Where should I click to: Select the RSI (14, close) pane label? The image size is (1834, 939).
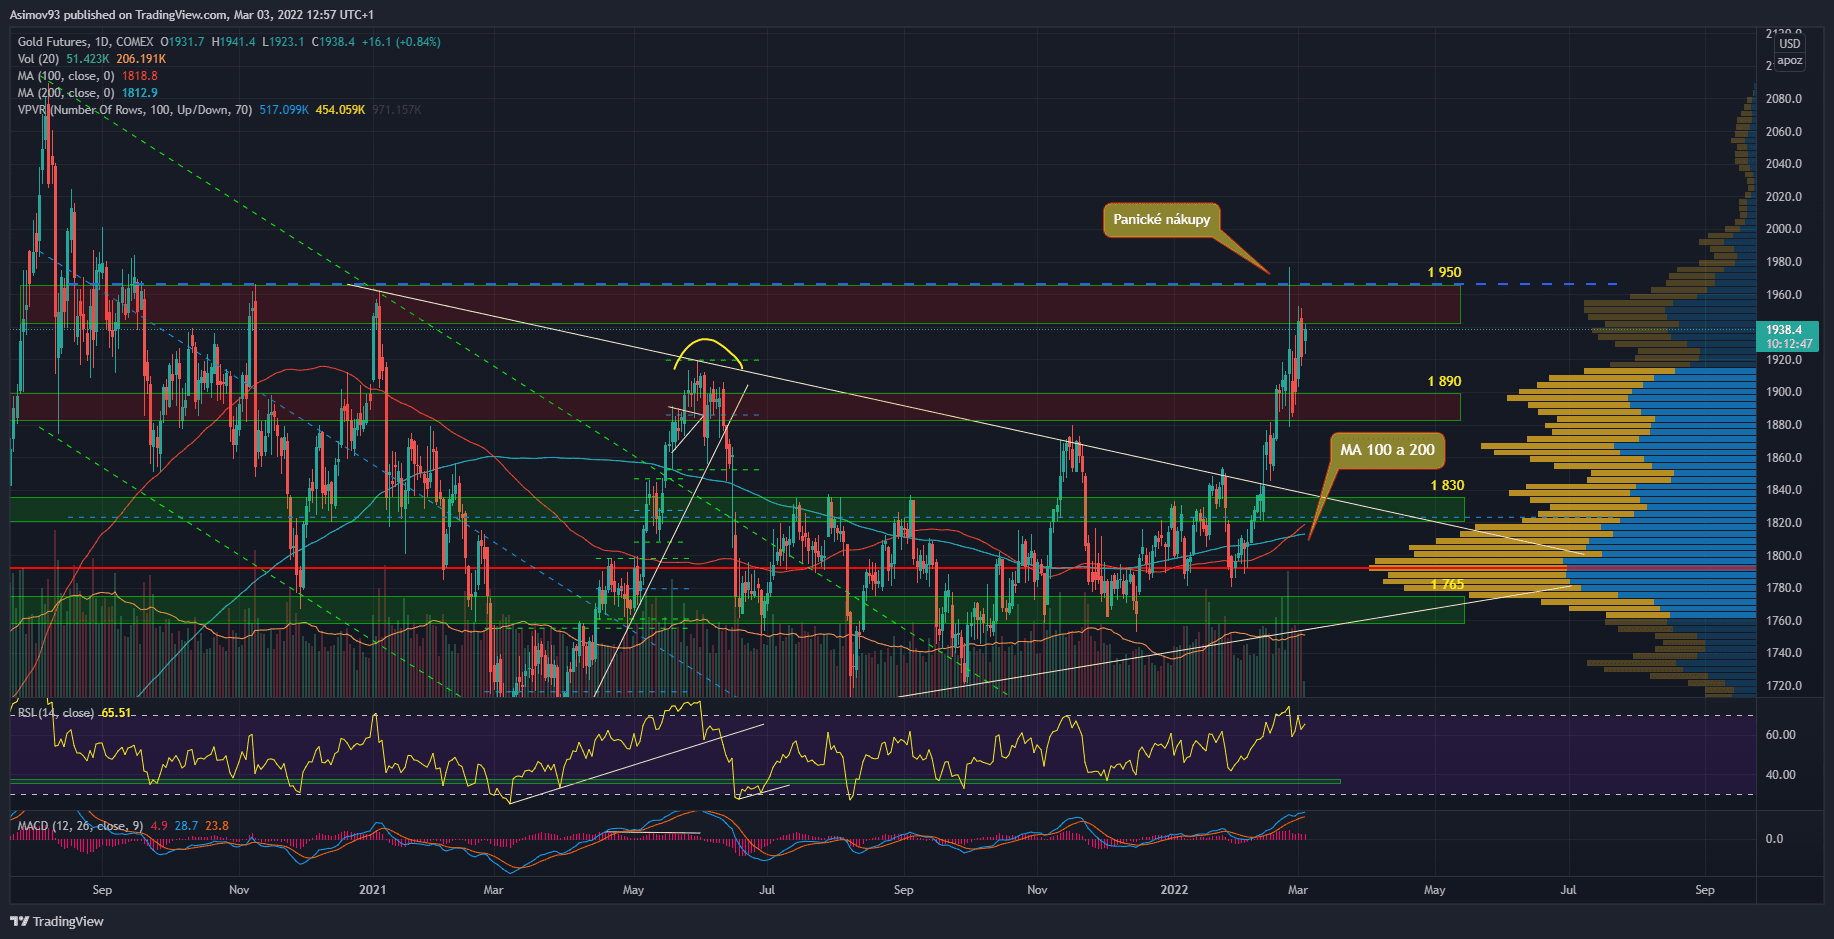pyautogui.click(x=56, y=713)
